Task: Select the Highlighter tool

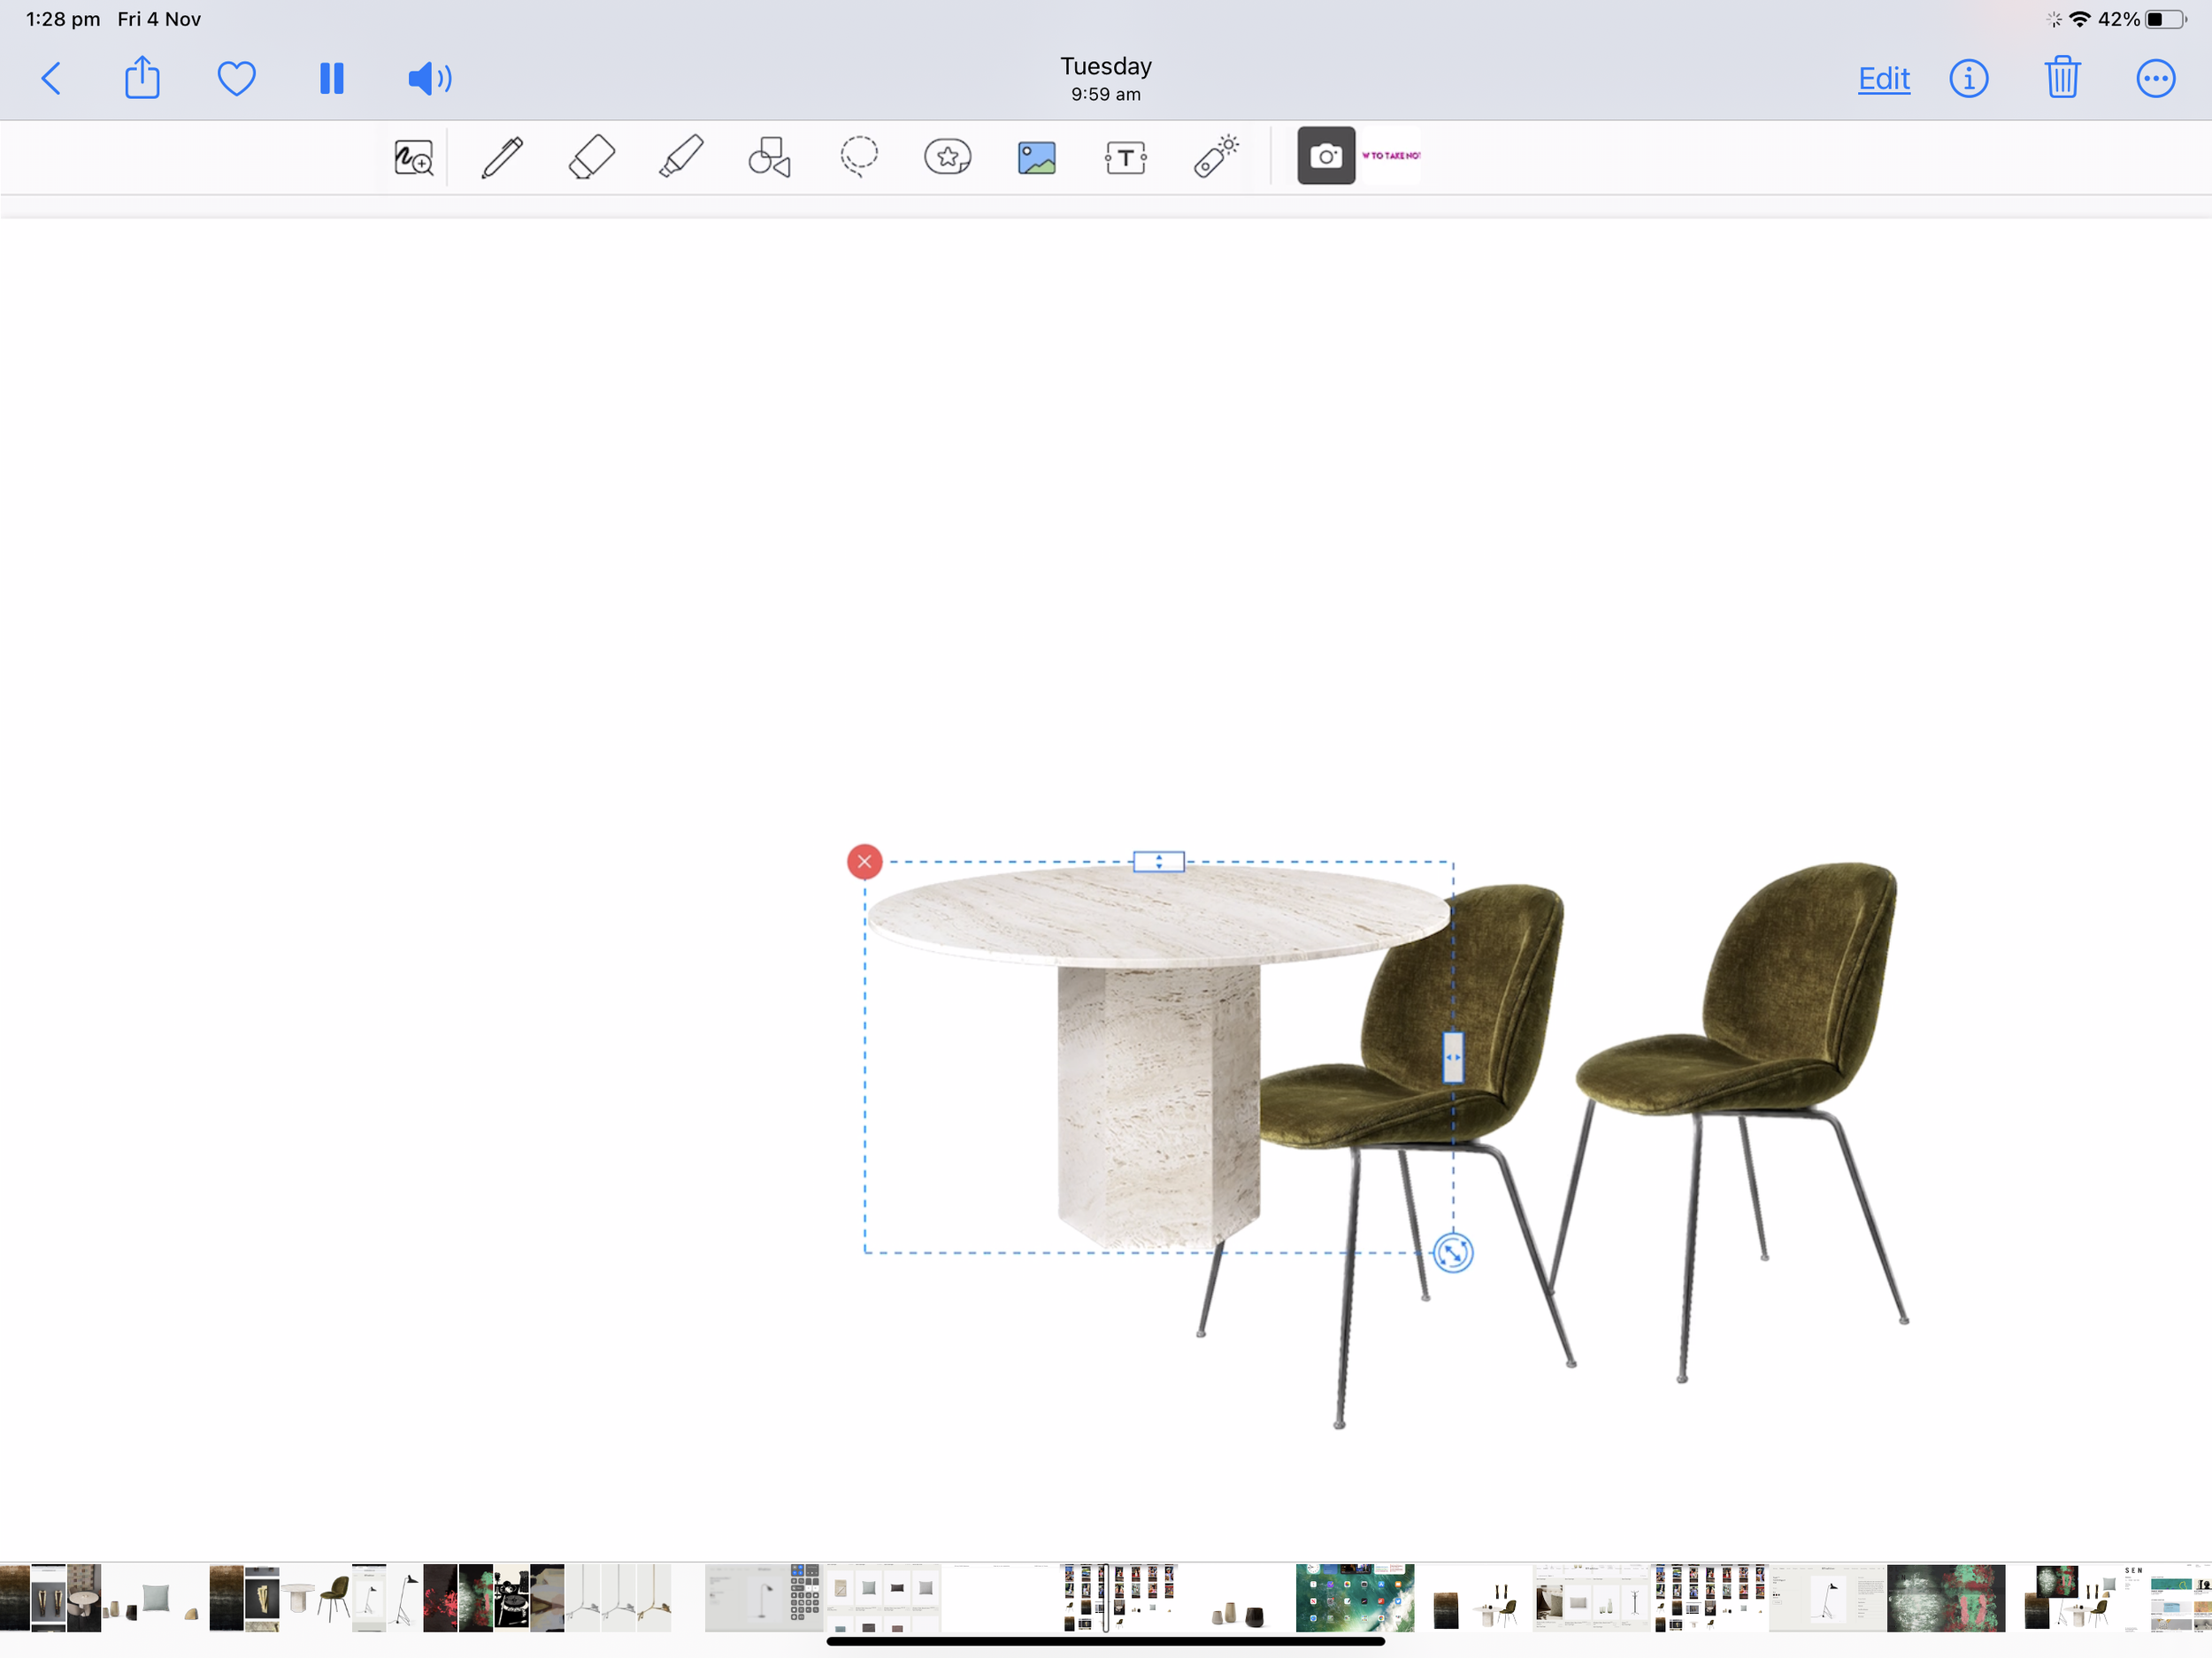Action: (x=681, y=158)
